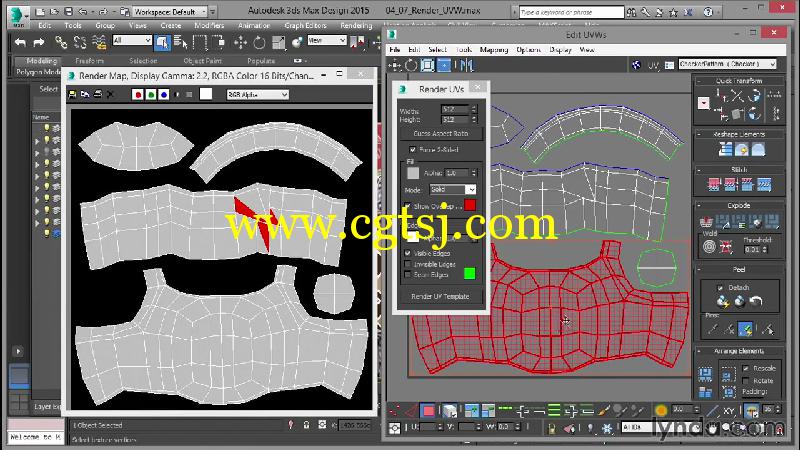Toggle Visible Edges checkbox
Image resolution: width=800 pixels, height=450 pixels.
407,253
